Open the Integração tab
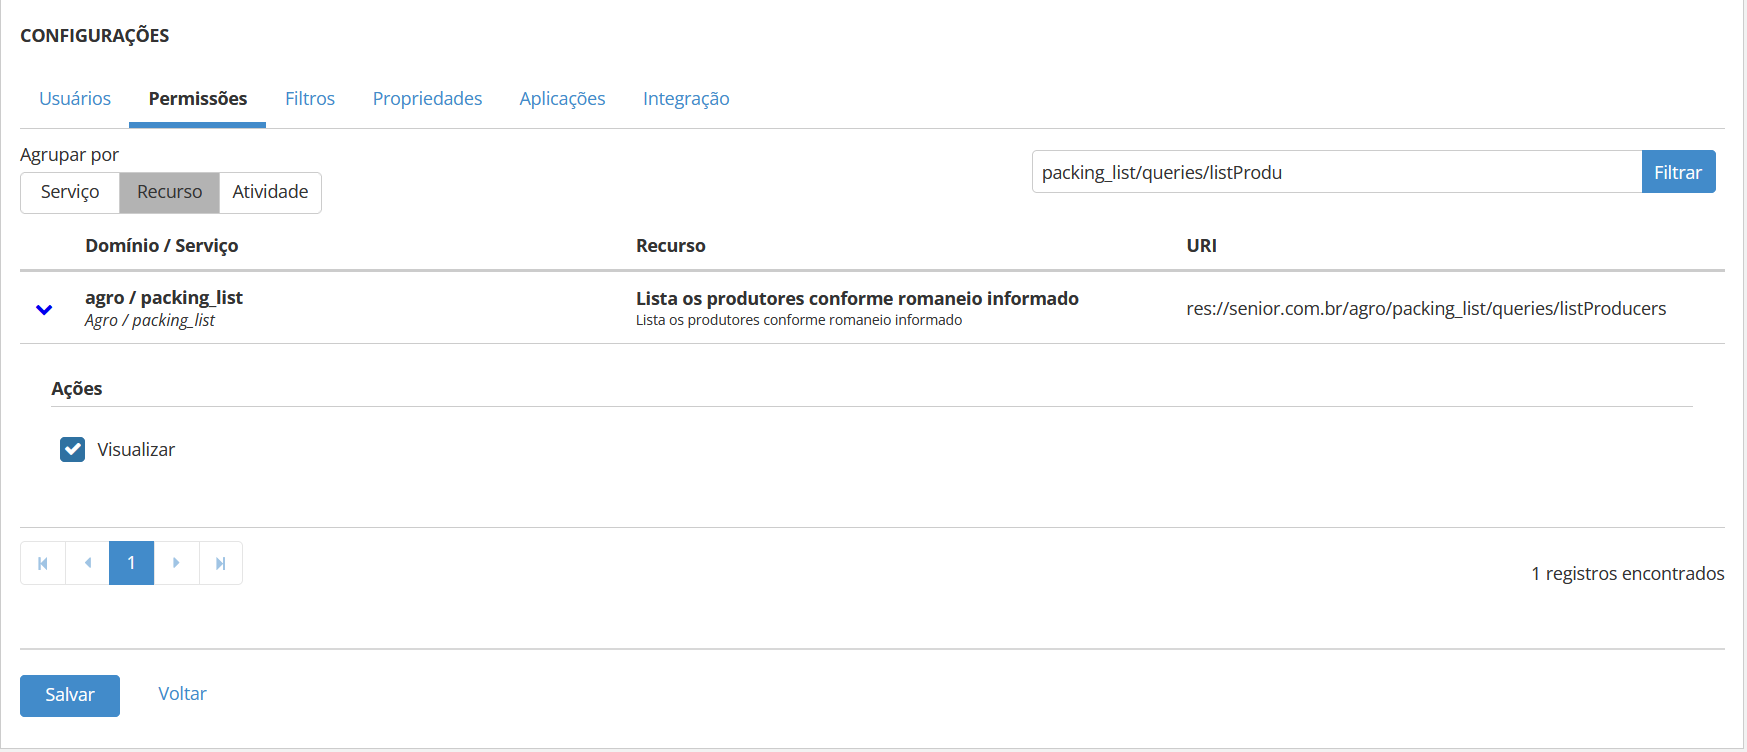The image size is (1747, 752). [x=686, y=99]
